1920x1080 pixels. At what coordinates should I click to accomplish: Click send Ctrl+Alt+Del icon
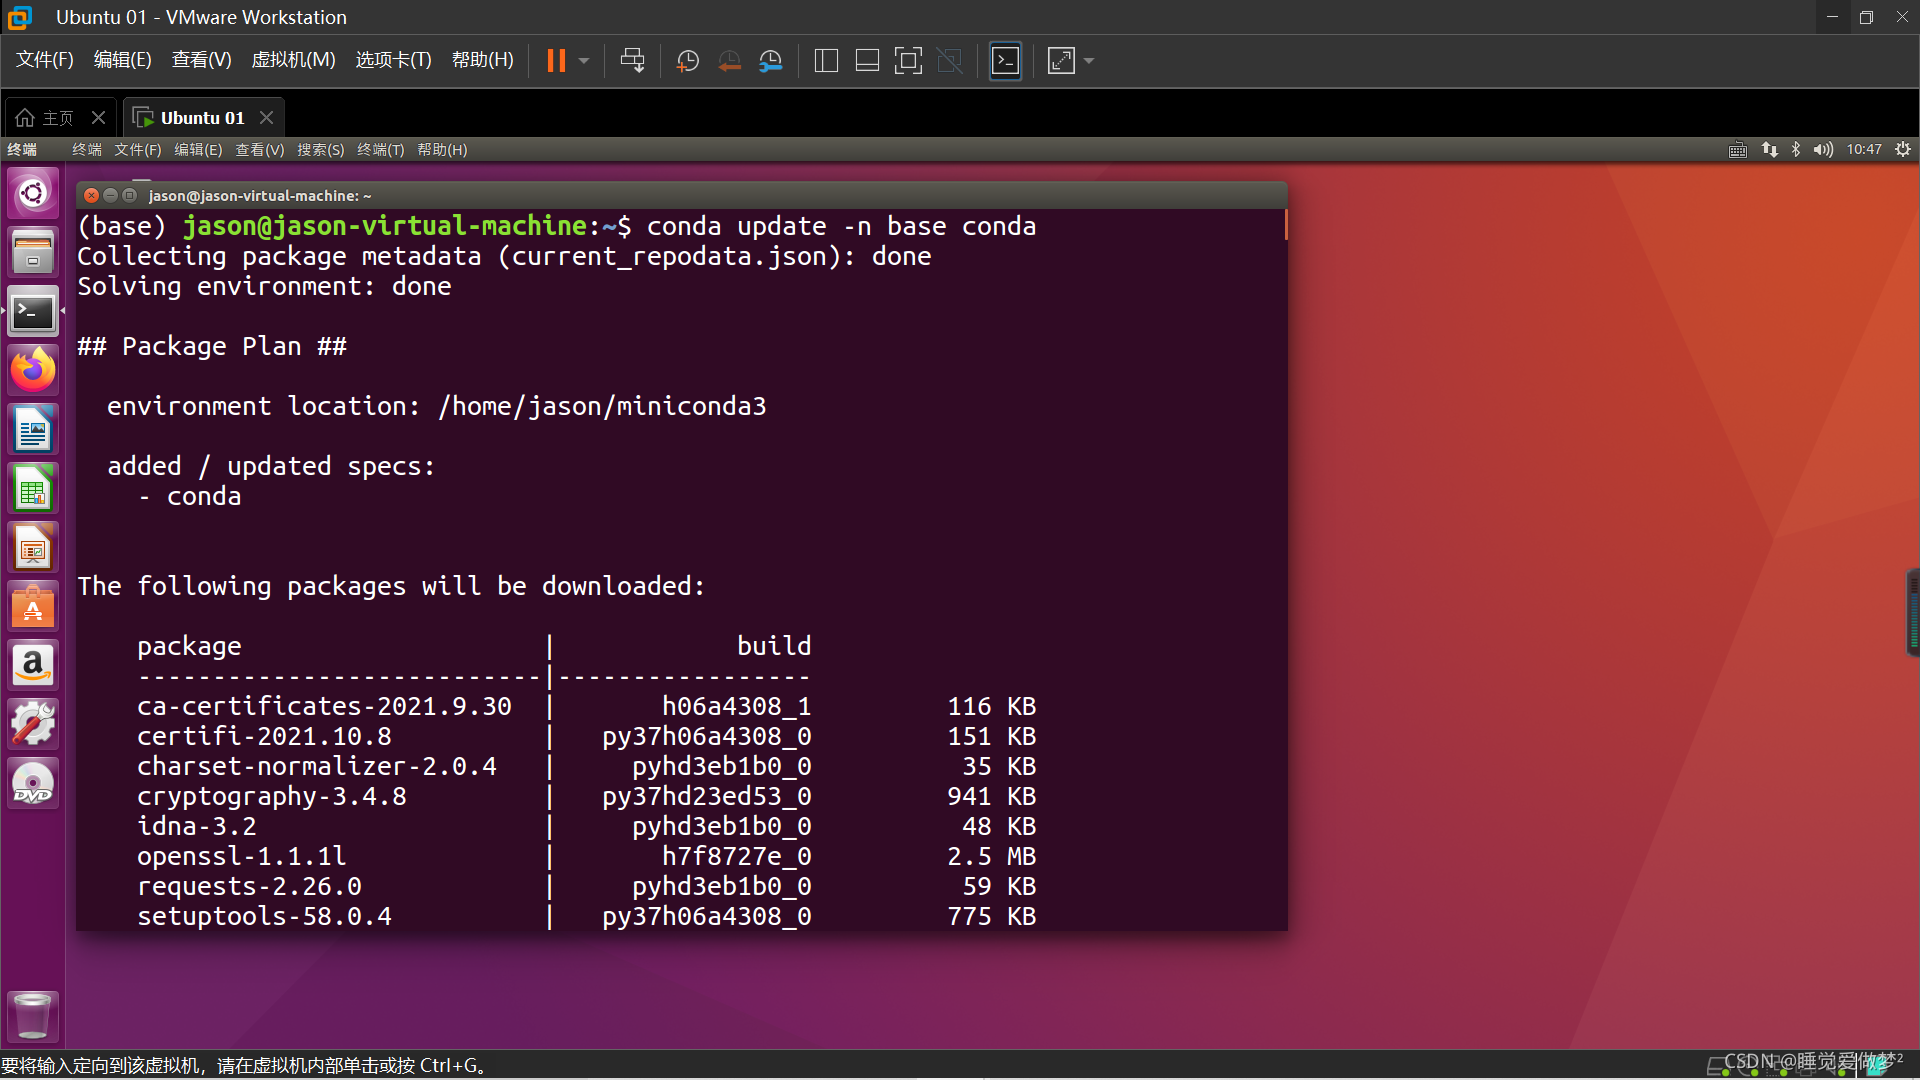[x=632, y=61]
